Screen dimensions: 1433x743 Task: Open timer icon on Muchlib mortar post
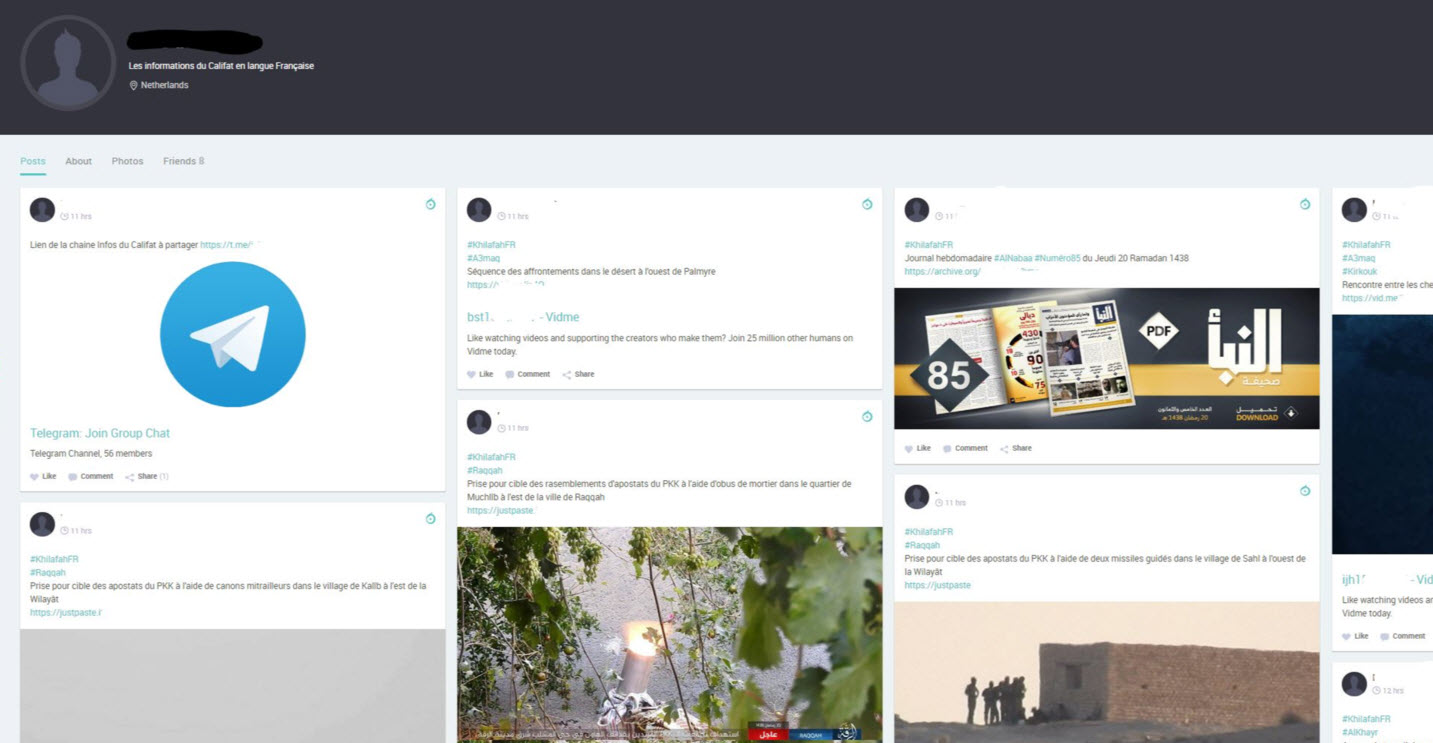(867, 416)
